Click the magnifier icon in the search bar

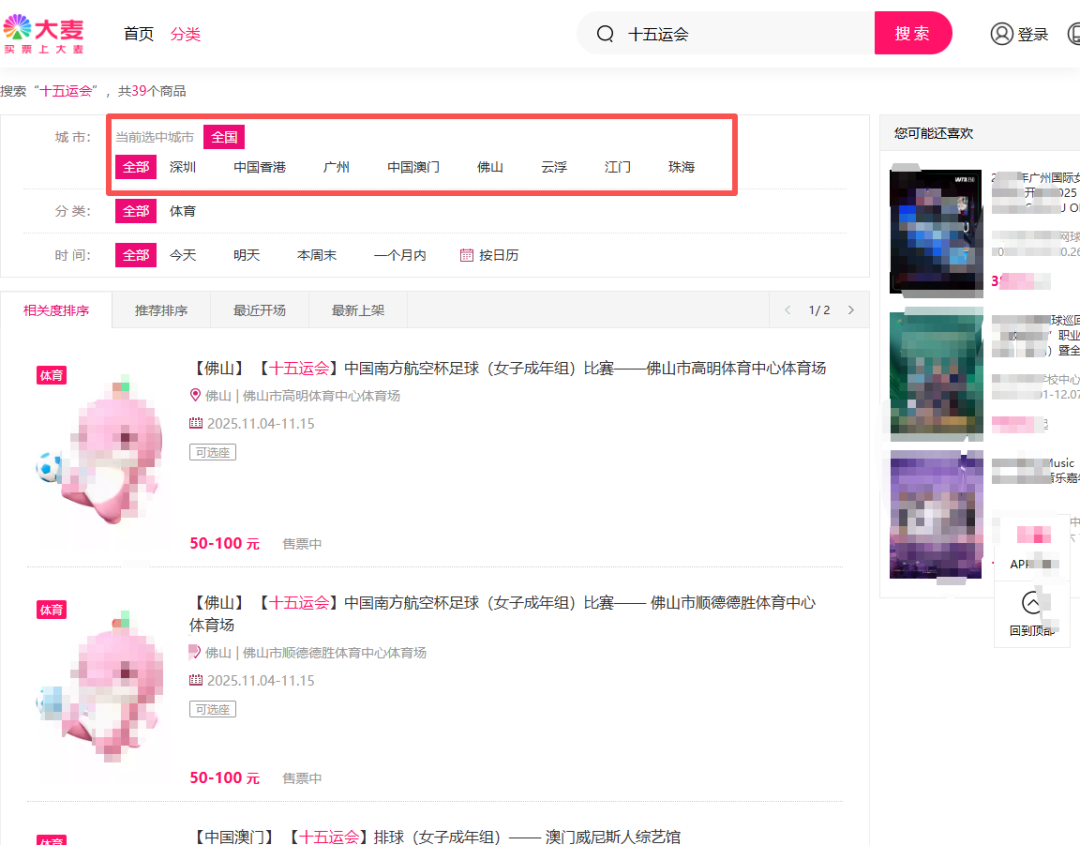pyautogui.click(x=605, y=33)
